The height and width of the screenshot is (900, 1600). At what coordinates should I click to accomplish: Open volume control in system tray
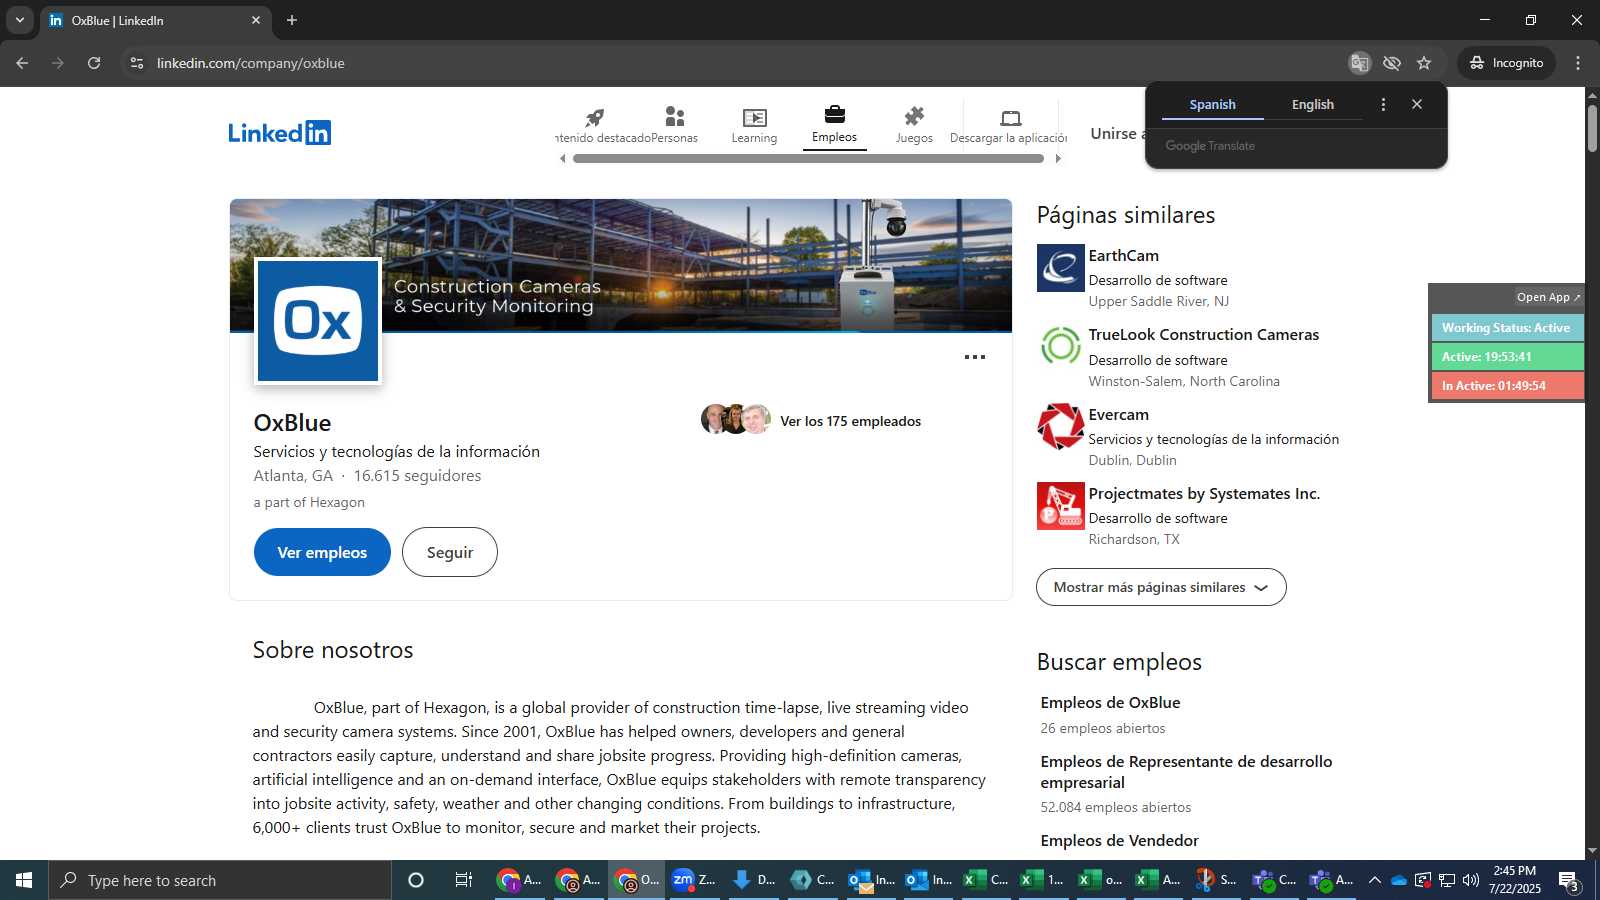click(1471, 880)
